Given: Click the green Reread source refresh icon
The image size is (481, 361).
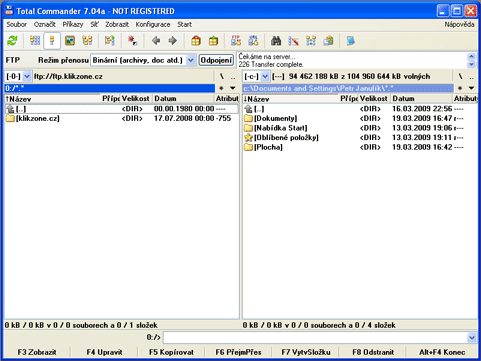Looking at the screenshot, I should [12, 41].
